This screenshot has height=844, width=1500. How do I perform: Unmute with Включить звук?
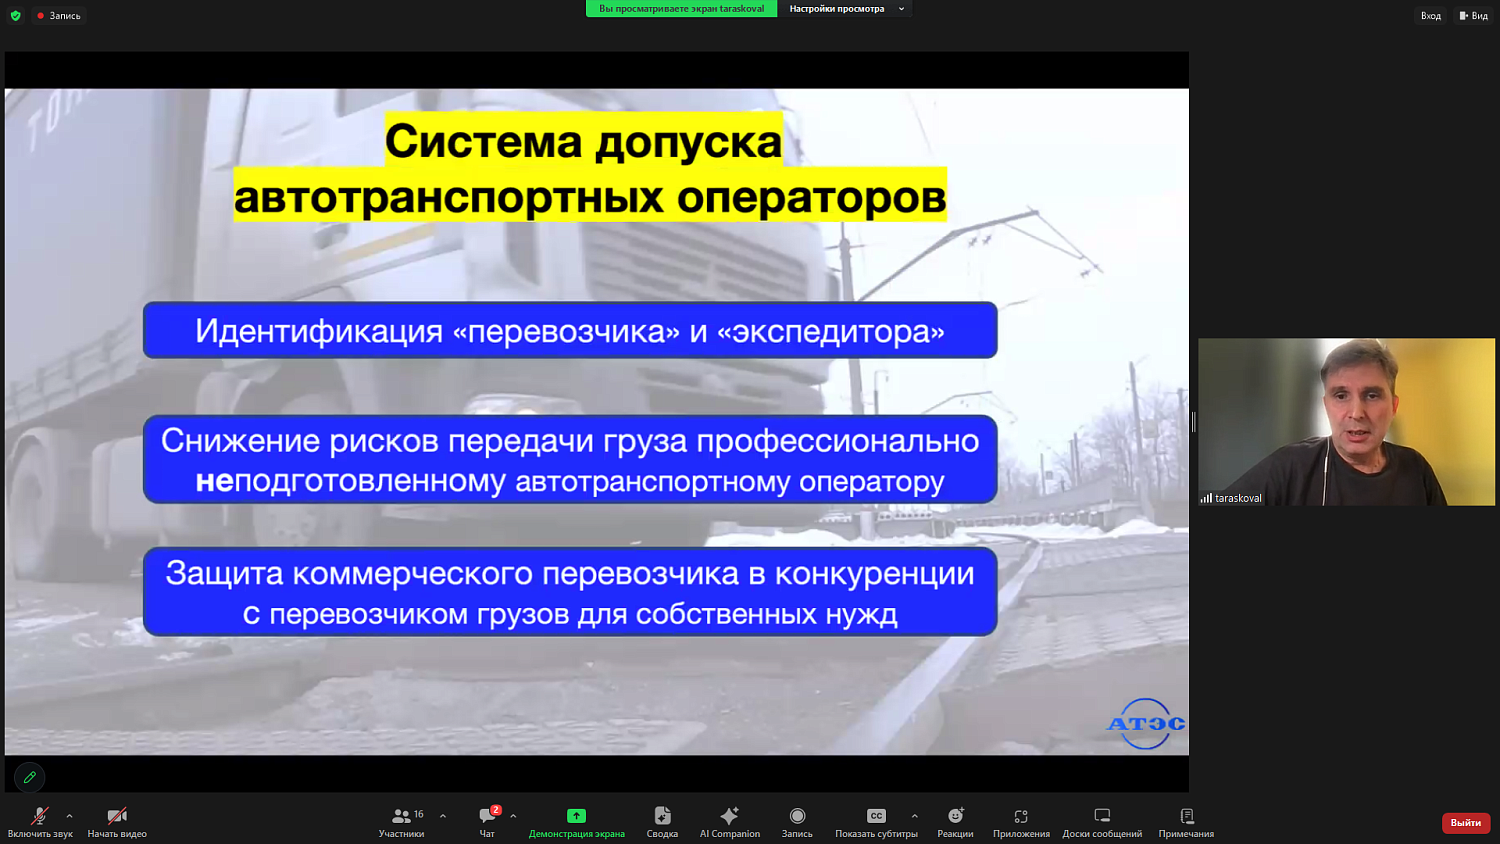click(x=39, y=820)
